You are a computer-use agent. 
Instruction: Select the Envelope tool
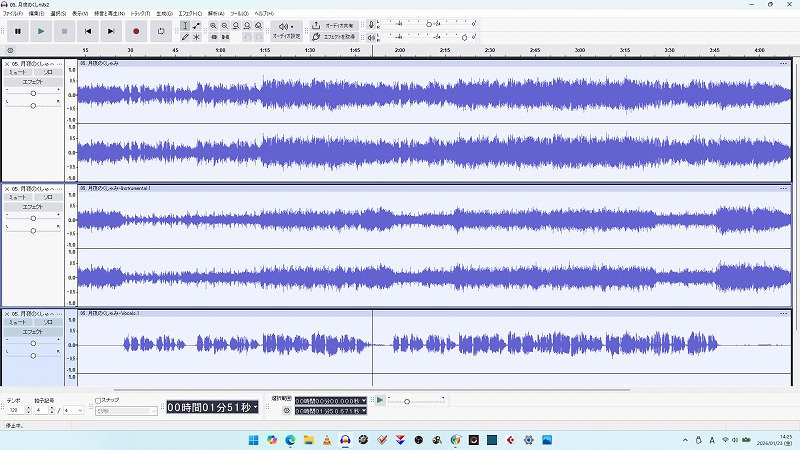click(x=196, y=25)
